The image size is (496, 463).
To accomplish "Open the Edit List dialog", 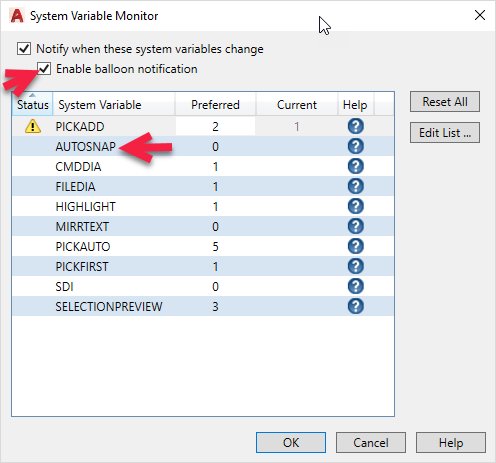I will pos(445,133).
